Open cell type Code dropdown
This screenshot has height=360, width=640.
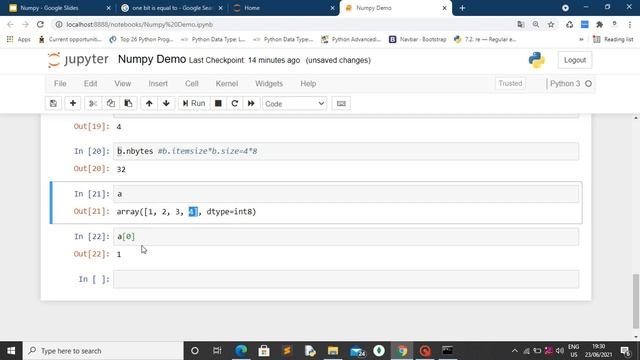pyautogui.click(x=294, y=104)
